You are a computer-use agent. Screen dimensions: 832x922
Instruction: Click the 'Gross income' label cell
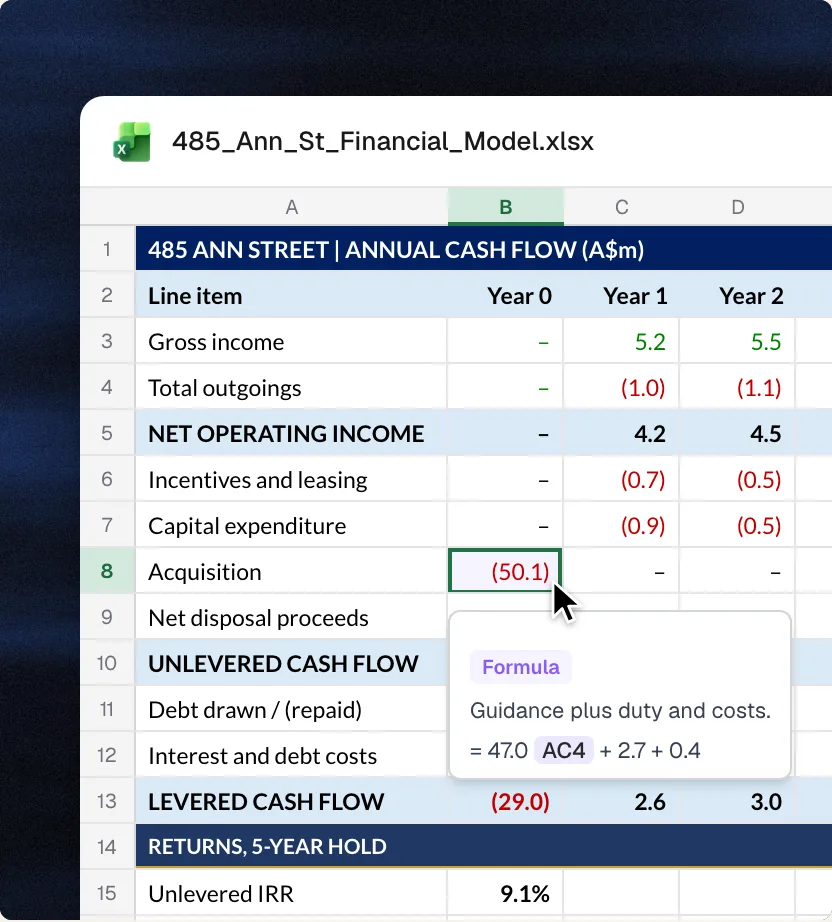pos(291,341)
